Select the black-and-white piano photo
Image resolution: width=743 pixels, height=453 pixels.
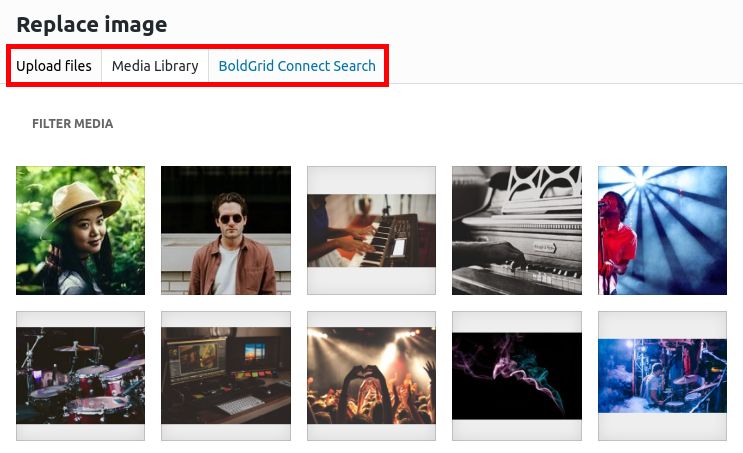coord(517,230)
